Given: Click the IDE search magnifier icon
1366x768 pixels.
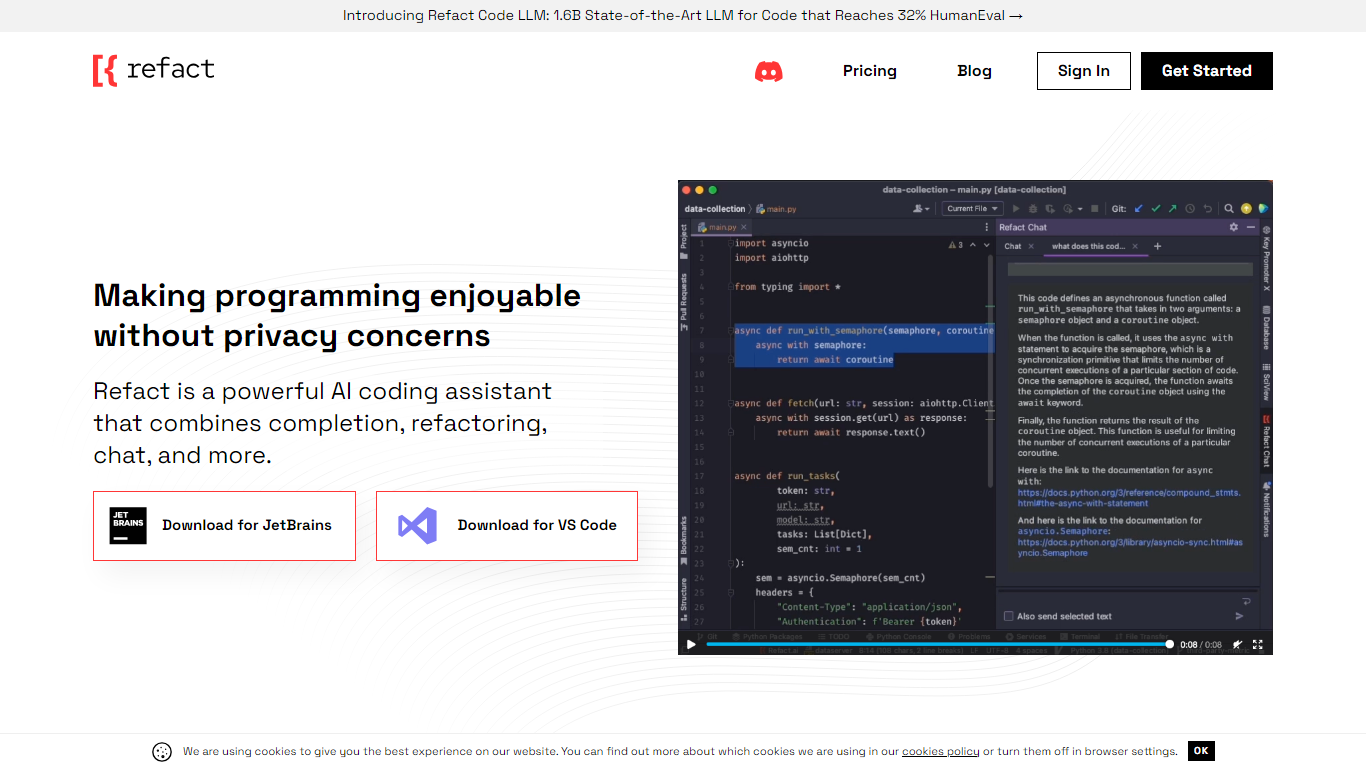Looking at the screenshot, I should 1229,209.
